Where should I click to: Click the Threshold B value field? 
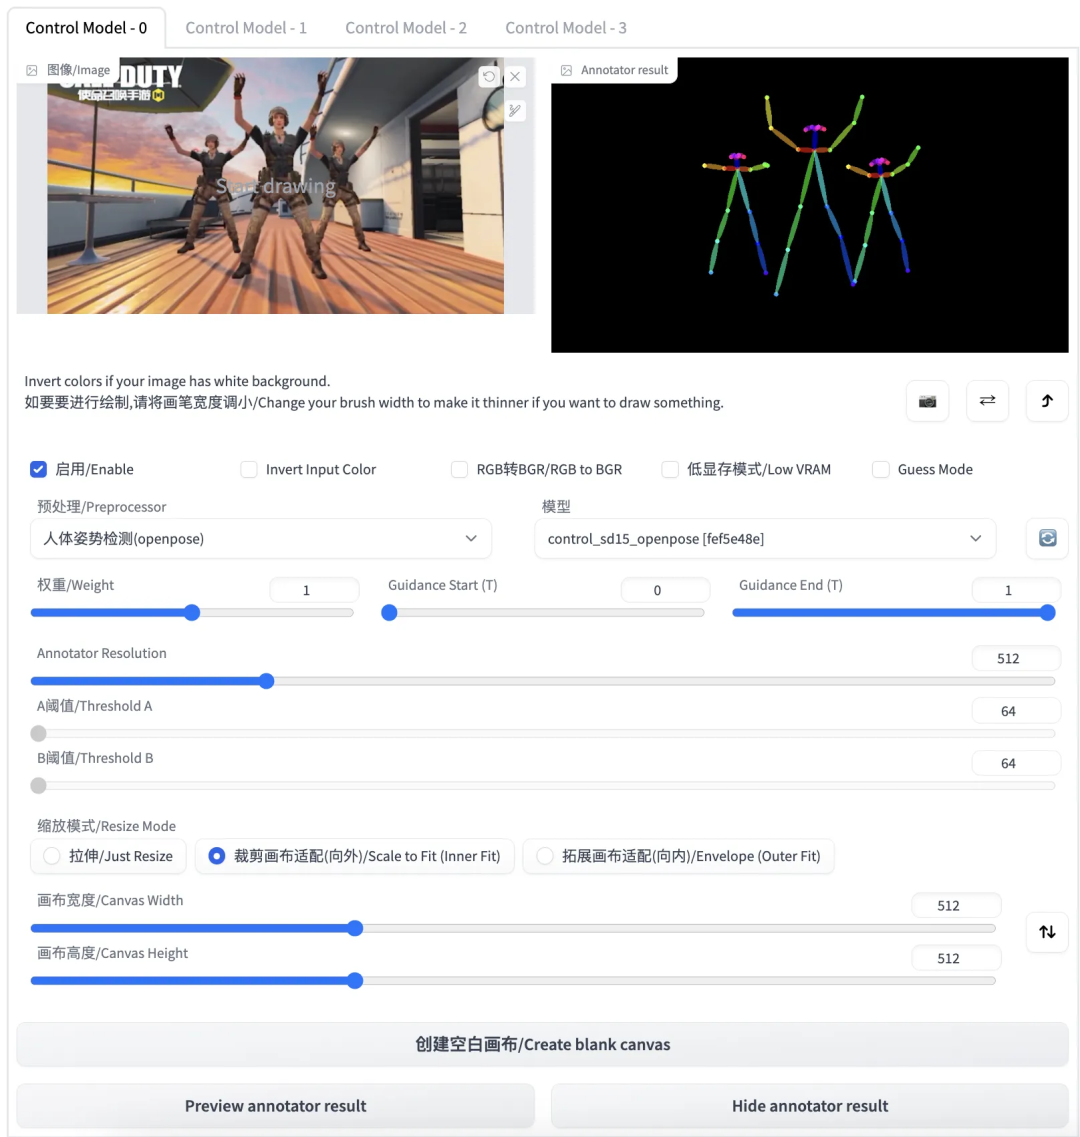(x=1016, y=764)
